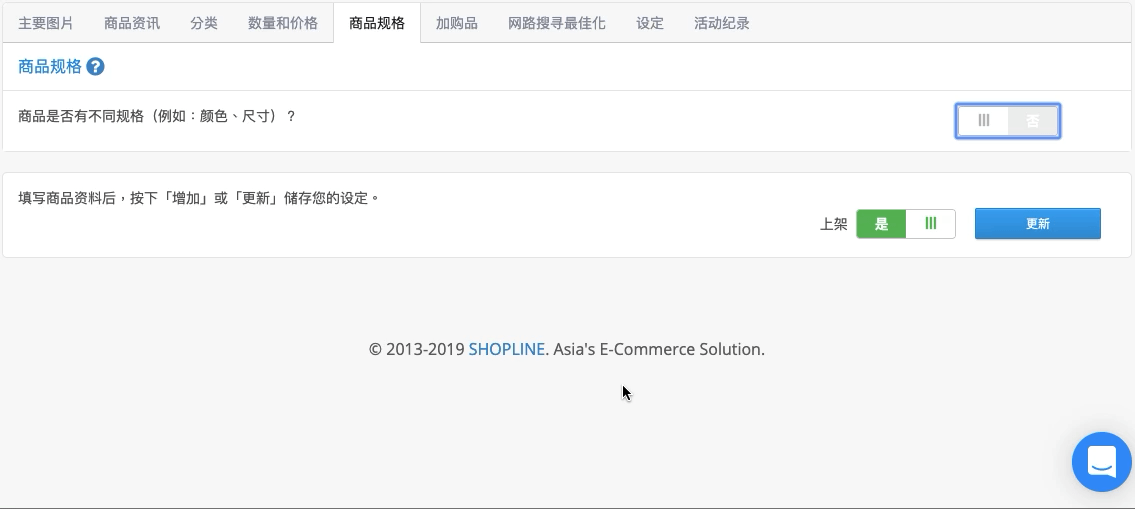Toggle the 否 side of product variations switch
This screenshot has width=1135, height=509.
coord(1033,121)
